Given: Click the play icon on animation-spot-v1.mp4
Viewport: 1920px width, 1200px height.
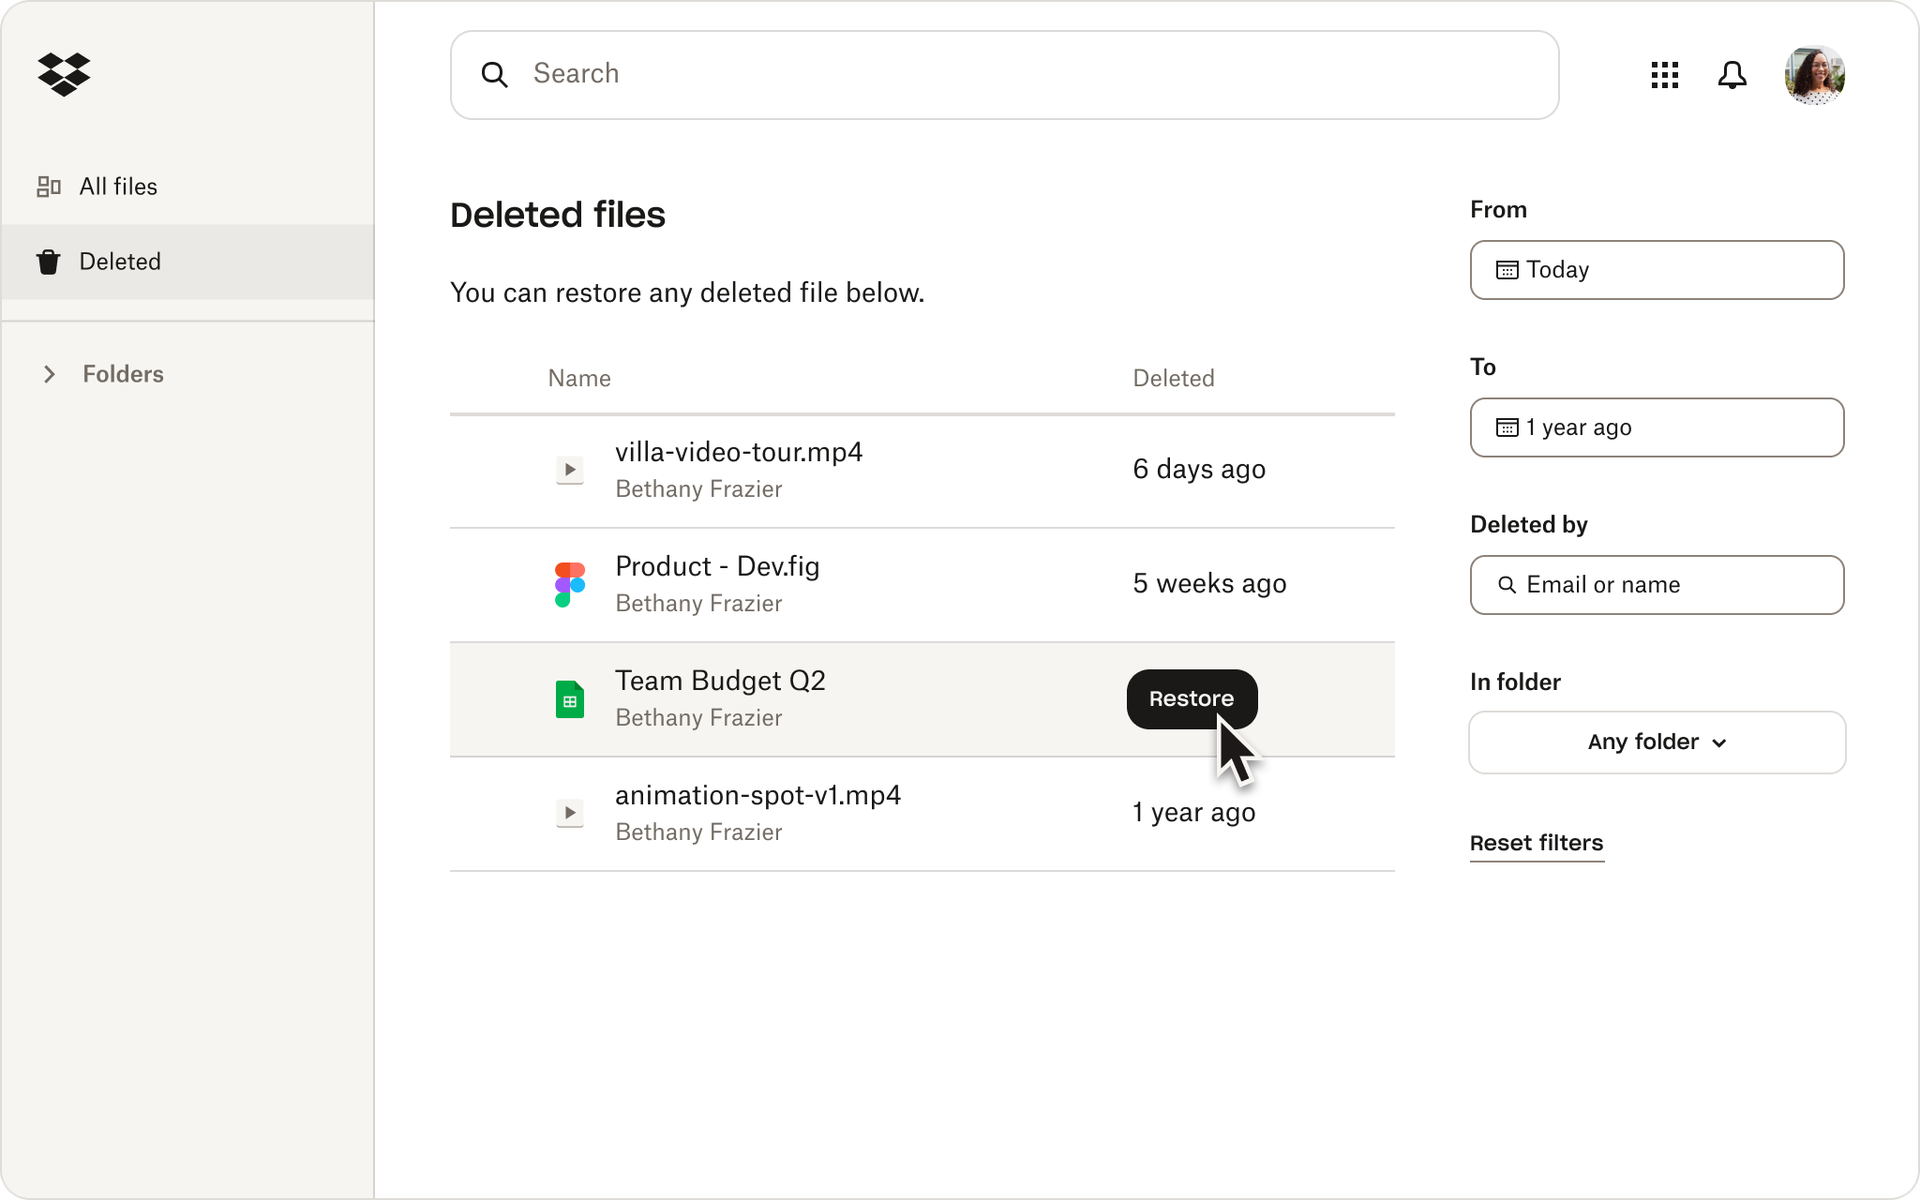Looking at the screenshot, I should click(569, 813).
